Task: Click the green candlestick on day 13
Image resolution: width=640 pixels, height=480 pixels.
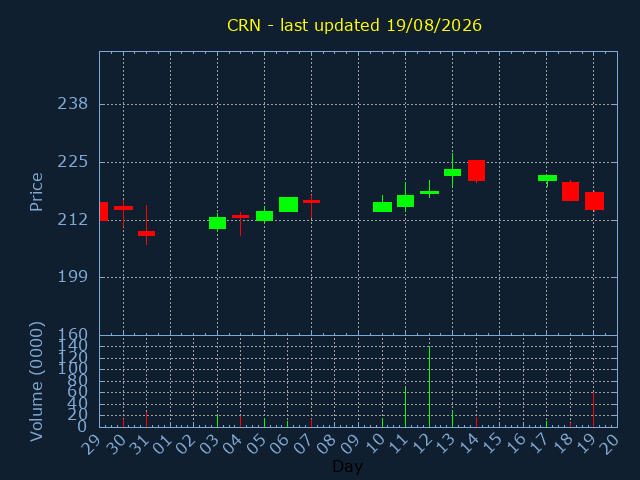Action: pos(452,172)
